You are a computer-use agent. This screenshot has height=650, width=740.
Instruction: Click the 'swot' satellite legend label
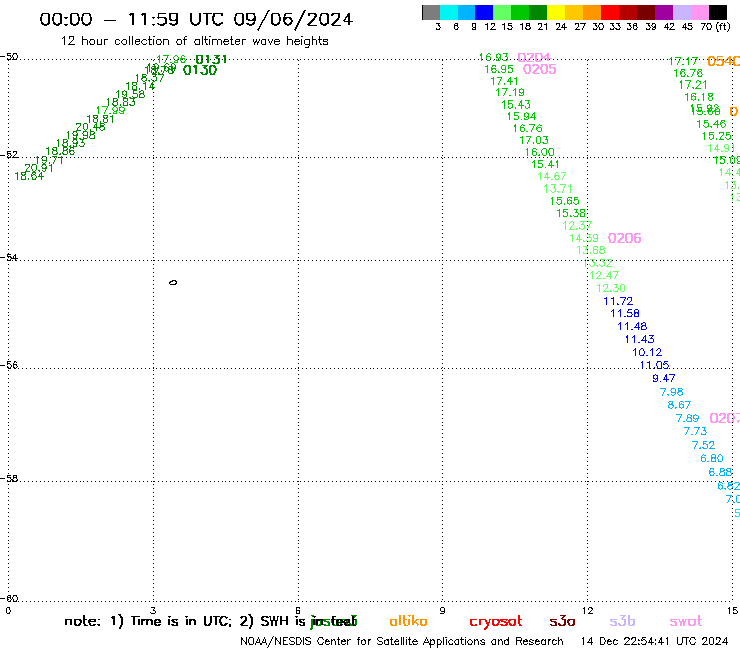[x=686, y=621]
